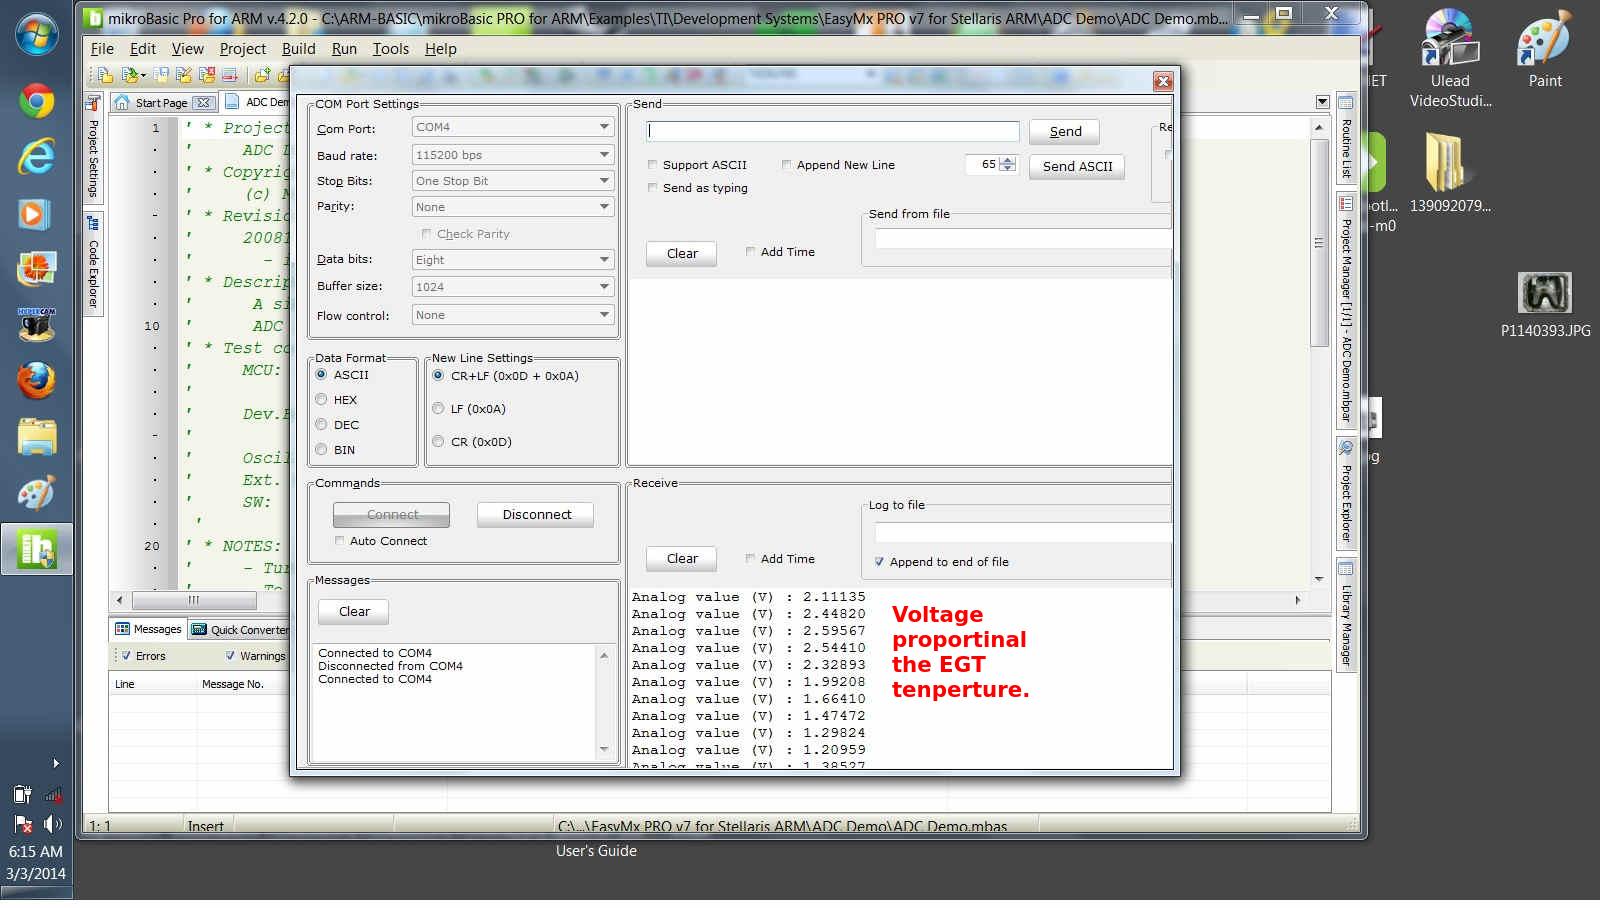
Task: Click the New Project toolbar icon
Action: pyautogui.click(x=104, y=75)
